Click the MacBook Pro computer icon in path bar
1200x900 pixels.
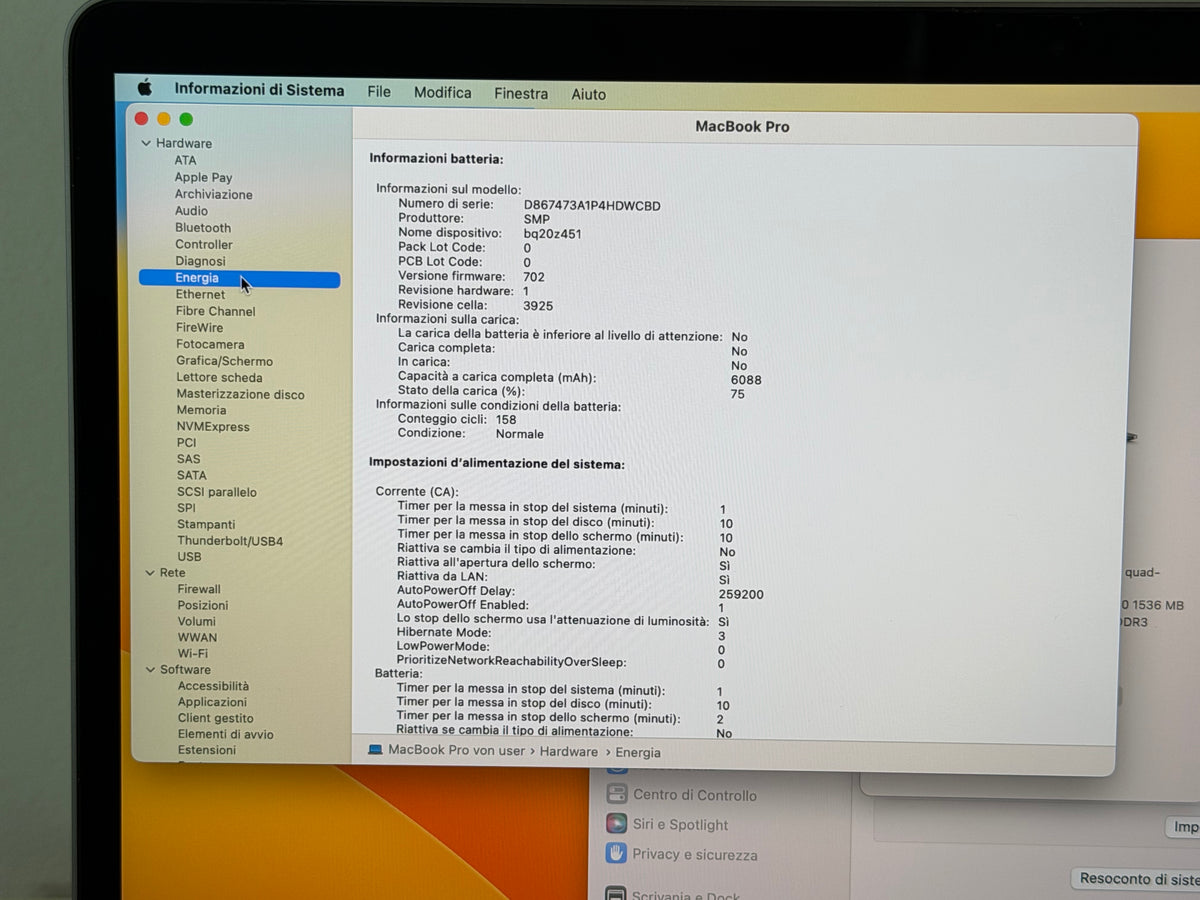(375, 750)
